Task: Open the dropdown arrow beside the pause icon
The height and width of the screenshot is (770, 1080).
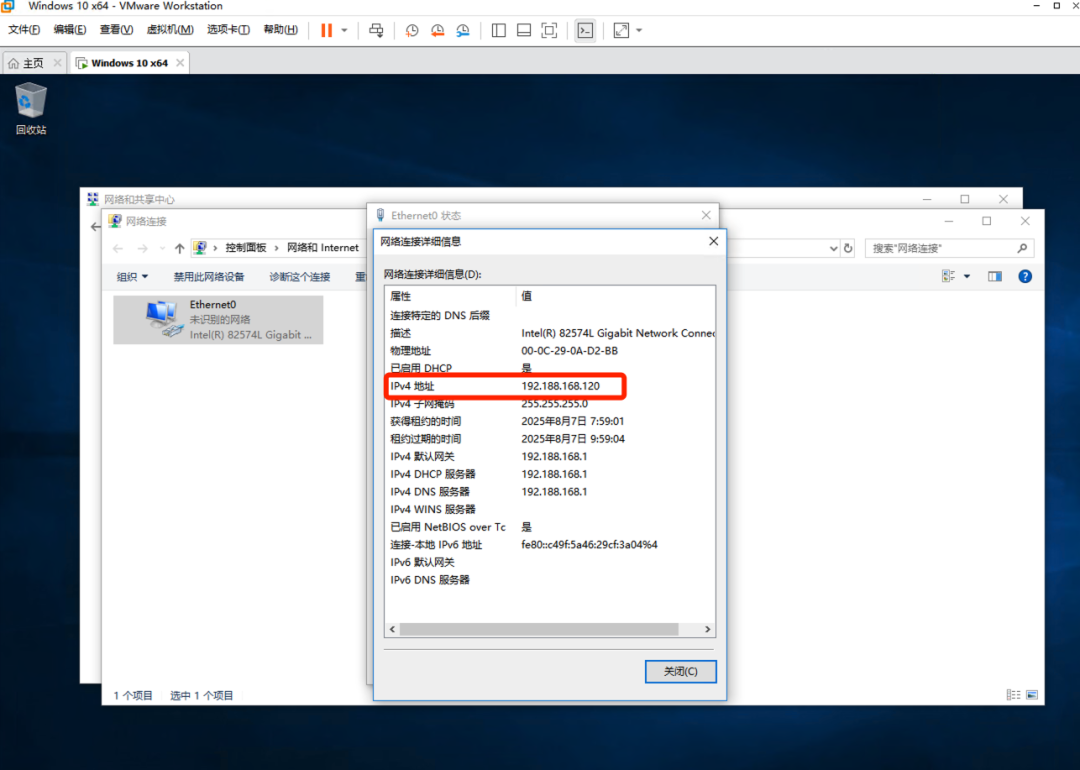Action: pyautogui.click(x=344, y=30)
